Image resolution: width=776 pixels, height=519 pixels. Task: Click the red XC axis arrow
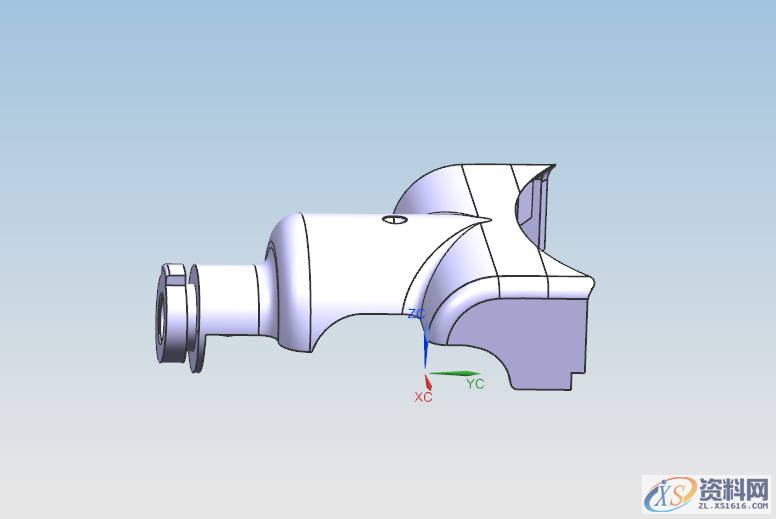(x=428, y=380)
